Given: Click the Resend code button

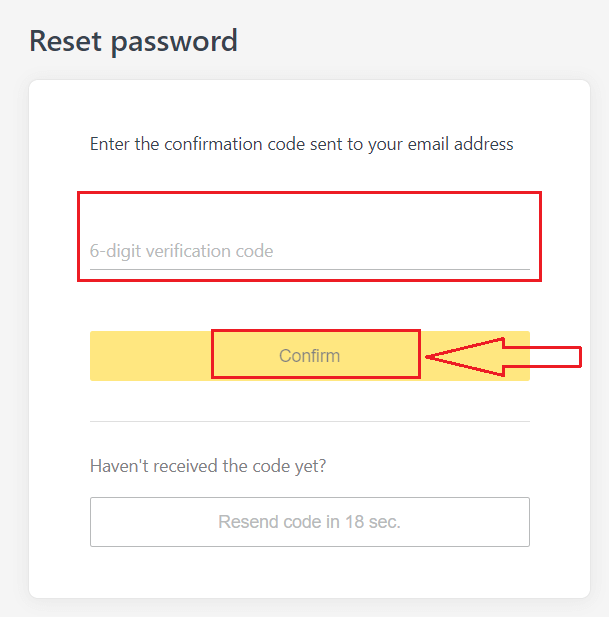Looking at the screenshot, I should (x=309, y=522).
